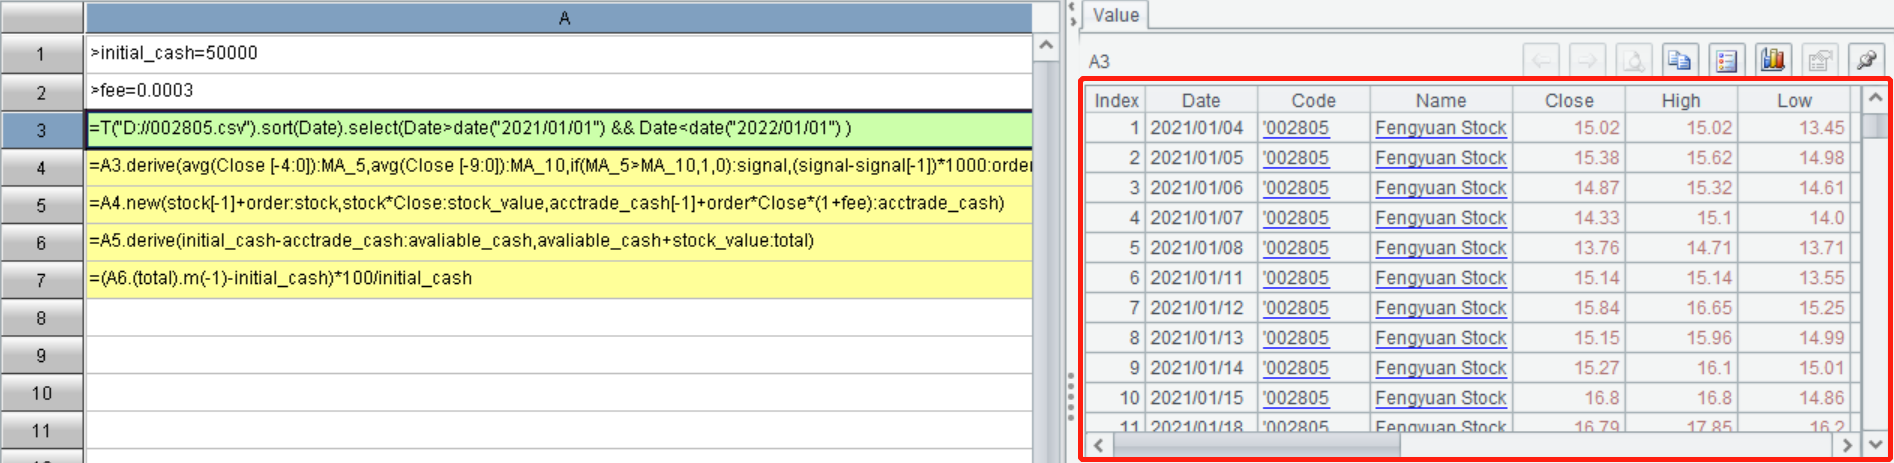Click the property list icon

1726,61
